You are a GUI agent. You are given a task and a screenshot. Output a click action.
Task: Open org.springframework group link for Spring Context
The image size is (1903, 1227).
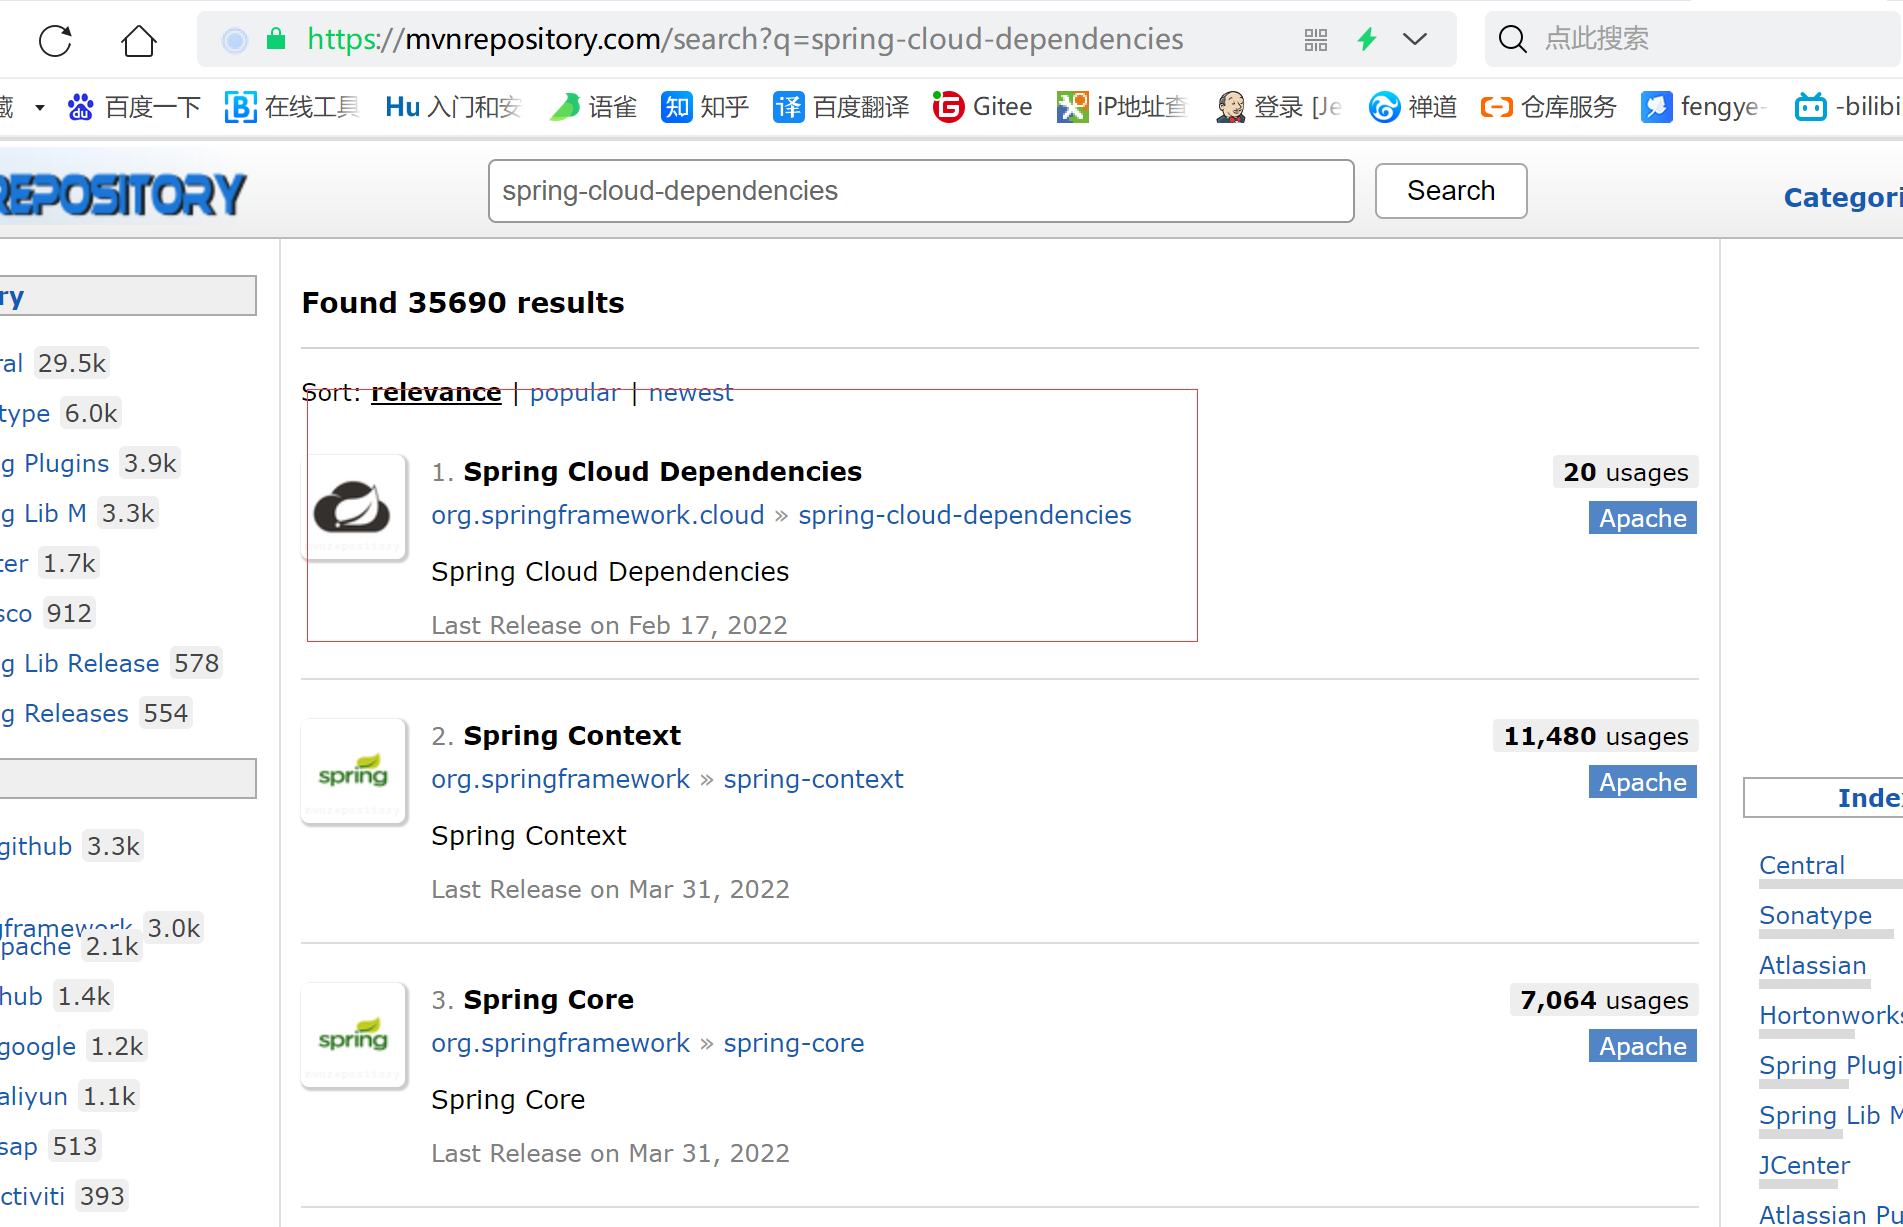(561, 780)
